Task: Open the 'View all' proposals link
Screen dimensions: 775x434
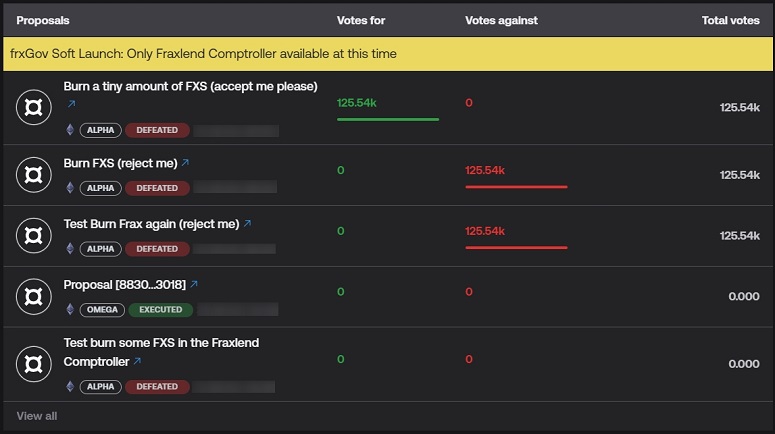Action: pos(37,416)
